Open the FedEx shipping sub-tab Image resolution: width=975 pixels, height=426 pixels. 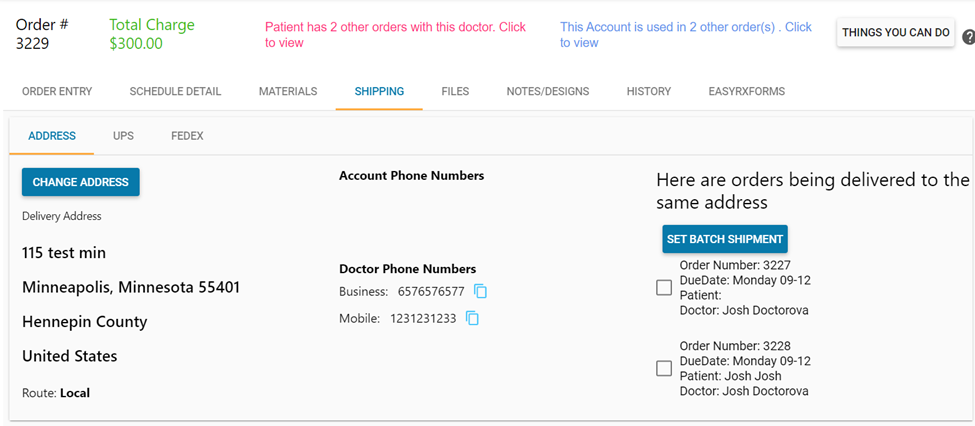click(x=187, y=136)
